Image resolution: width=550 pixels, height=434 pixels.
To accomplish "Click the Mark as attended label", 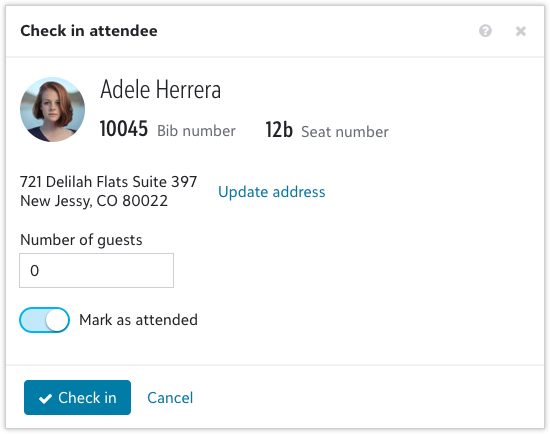I will click(139, 320).
